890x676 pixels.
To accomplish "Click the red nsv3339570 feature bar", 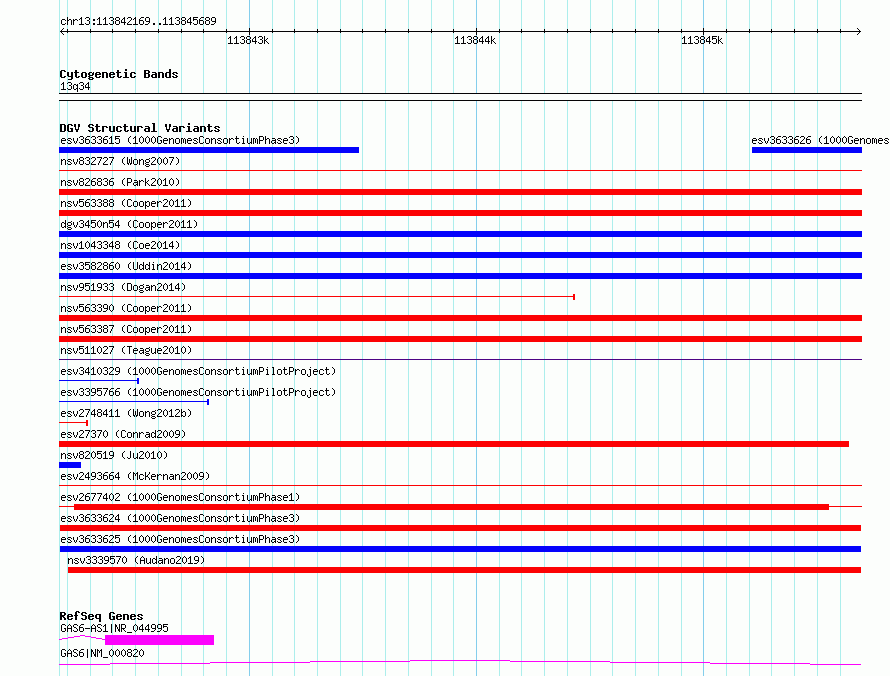I will pyautogui.click(x=464, y=570).
